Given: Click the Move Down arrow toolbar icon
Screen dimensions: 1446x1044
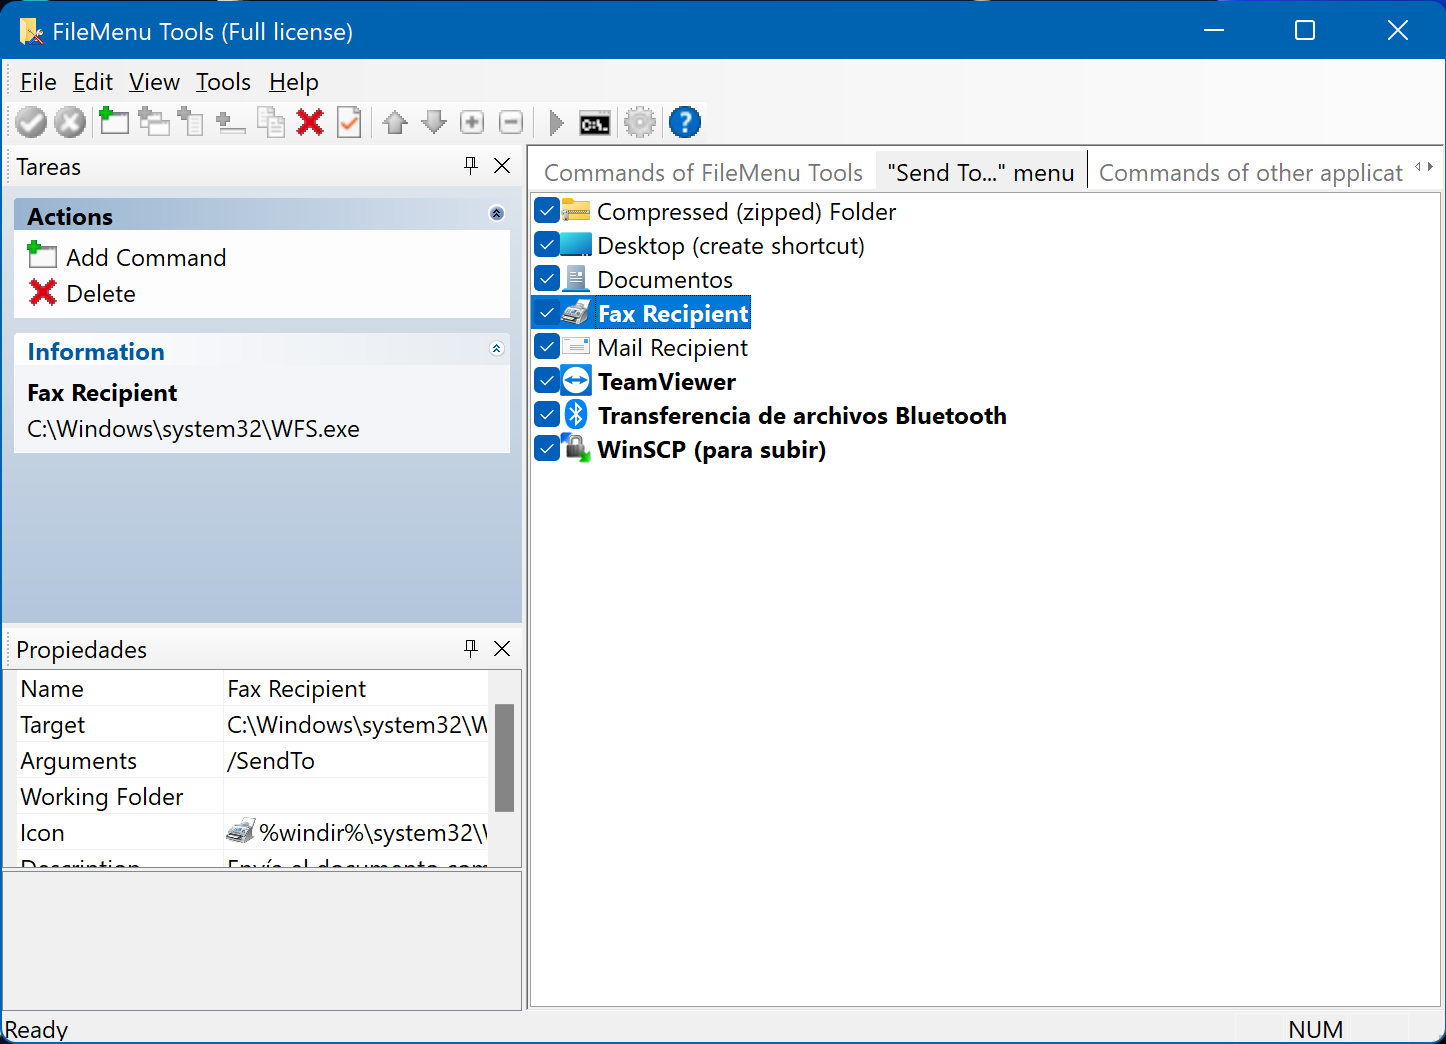Looking at the screenshot, I should [x=434, y=123].
